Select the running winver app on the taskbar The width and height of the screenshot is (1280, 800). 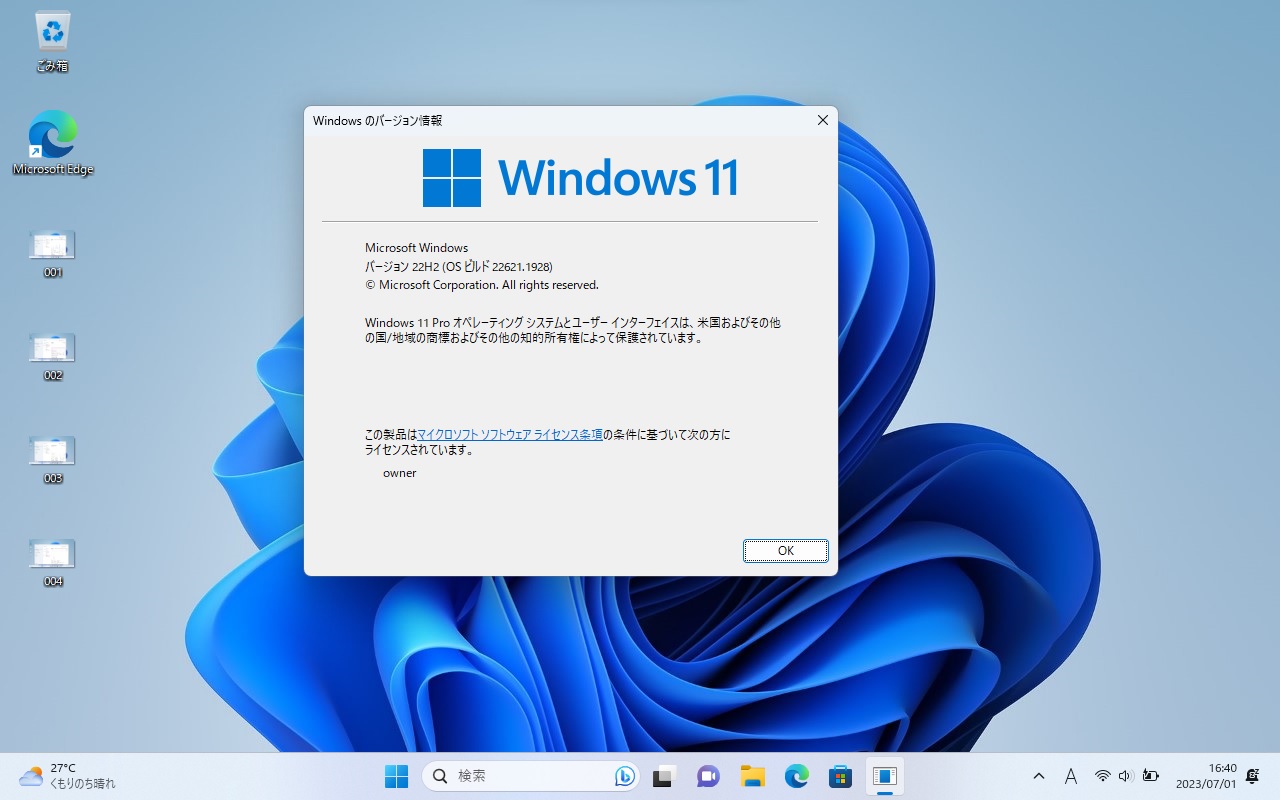click(884, 776)
